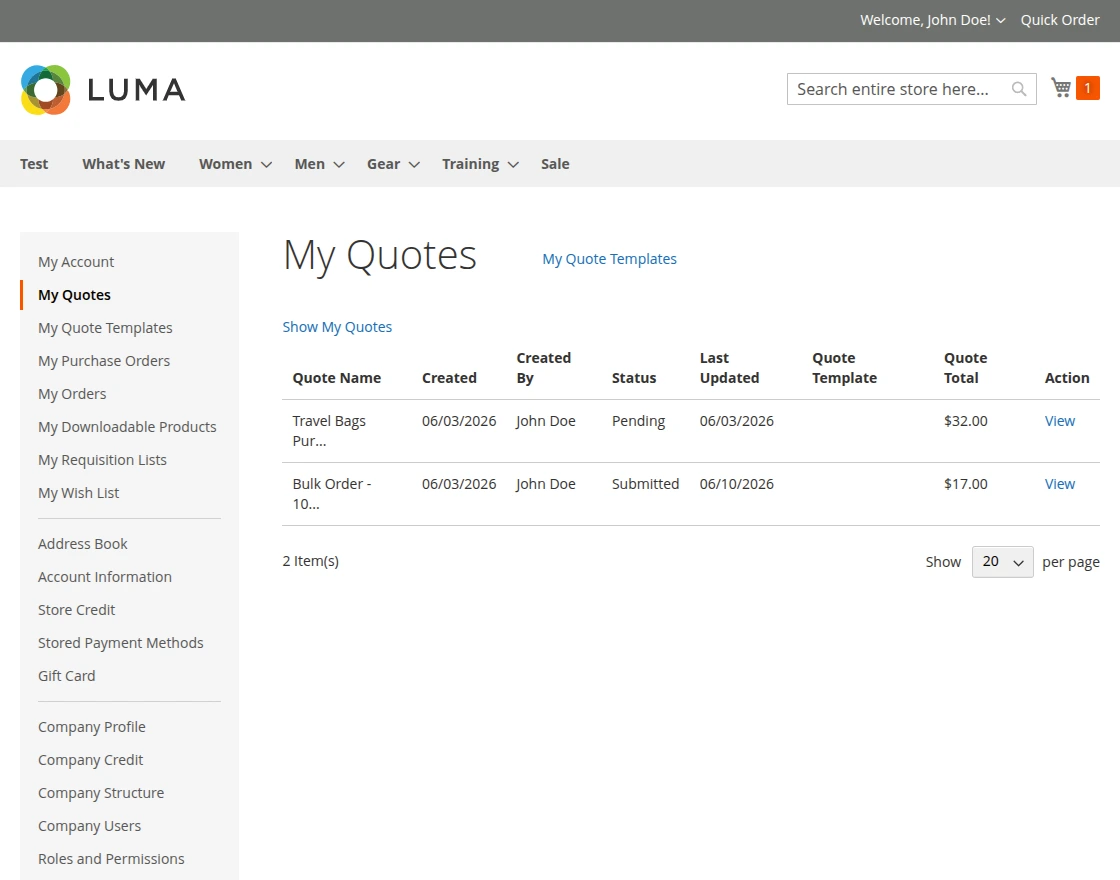
Task: Open Stored Payment Methods
Action: (121, 643)
